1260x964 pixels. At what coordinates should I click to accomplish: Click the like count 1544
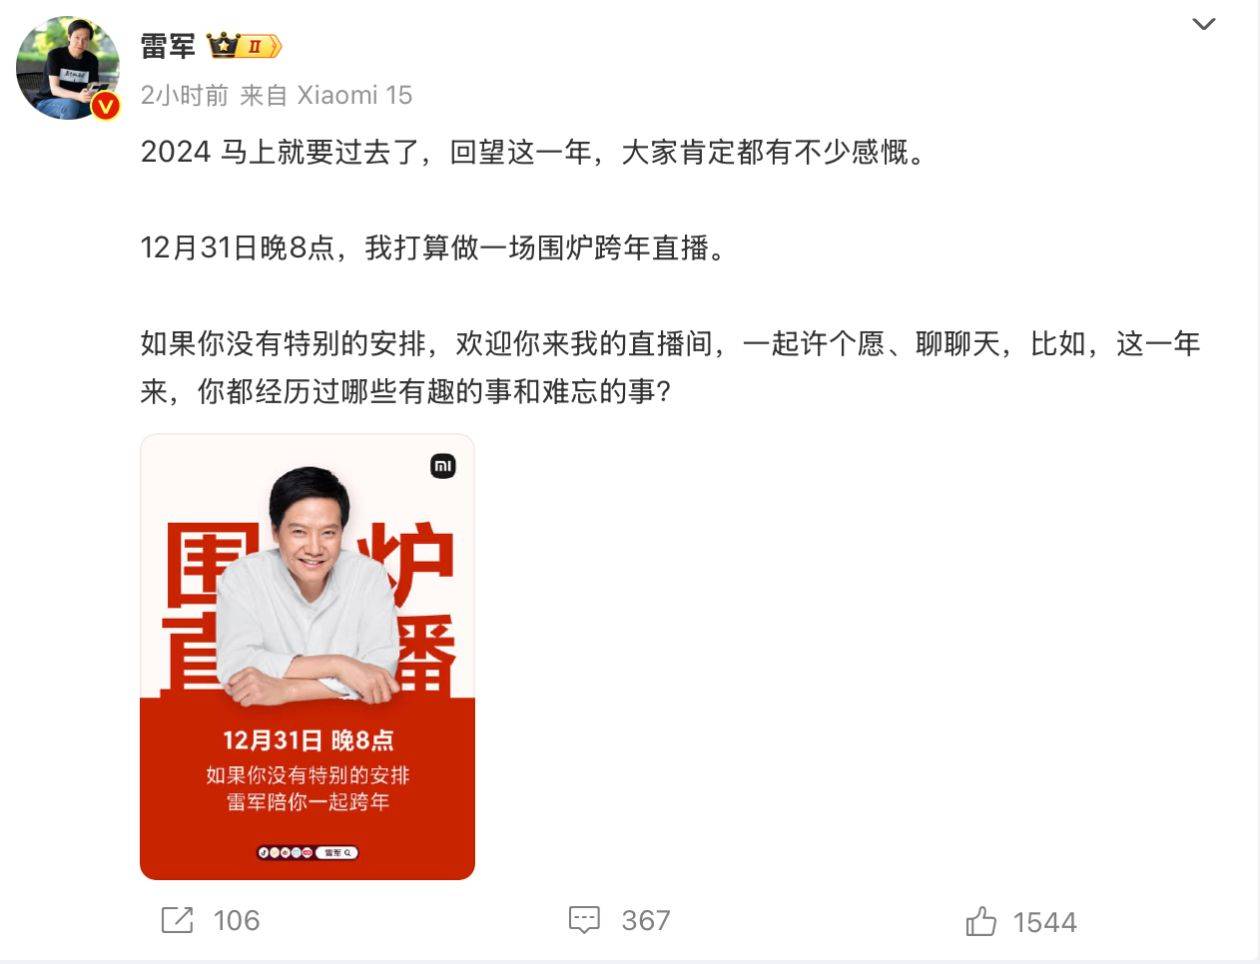1045,922
